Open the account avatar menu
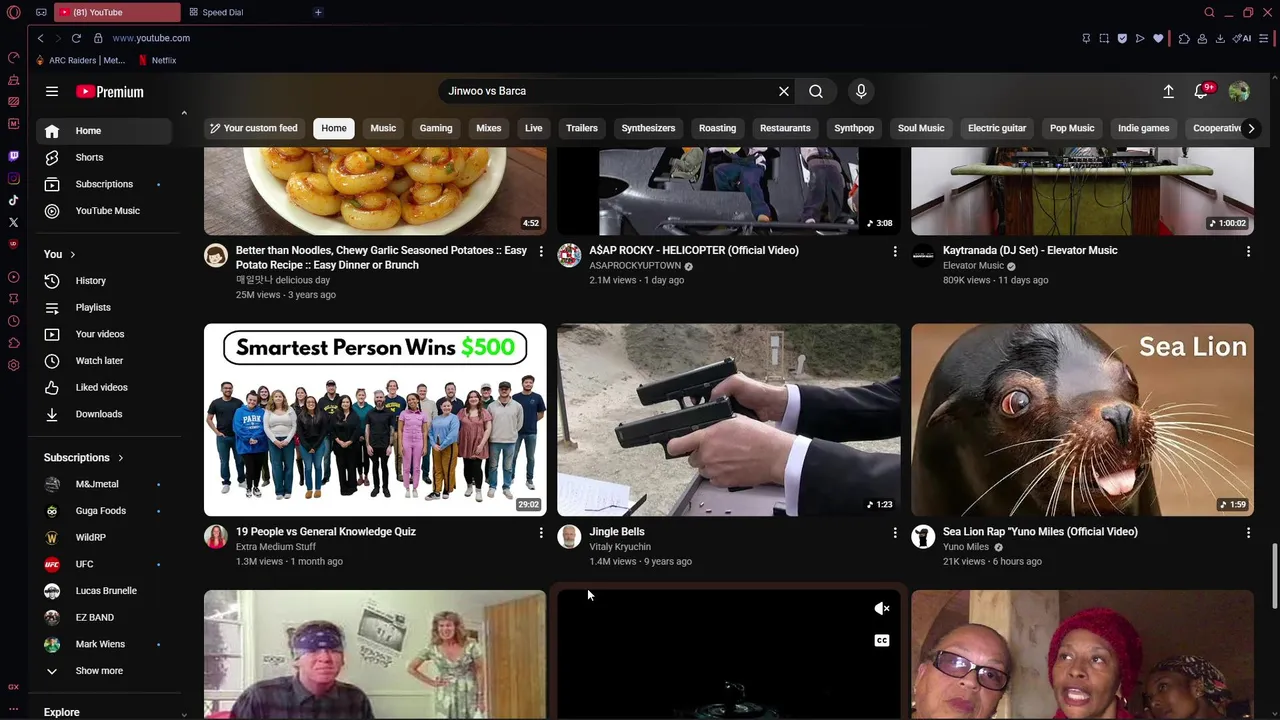The width and height of the screenshot is (1280, 720). (1239, 91)
